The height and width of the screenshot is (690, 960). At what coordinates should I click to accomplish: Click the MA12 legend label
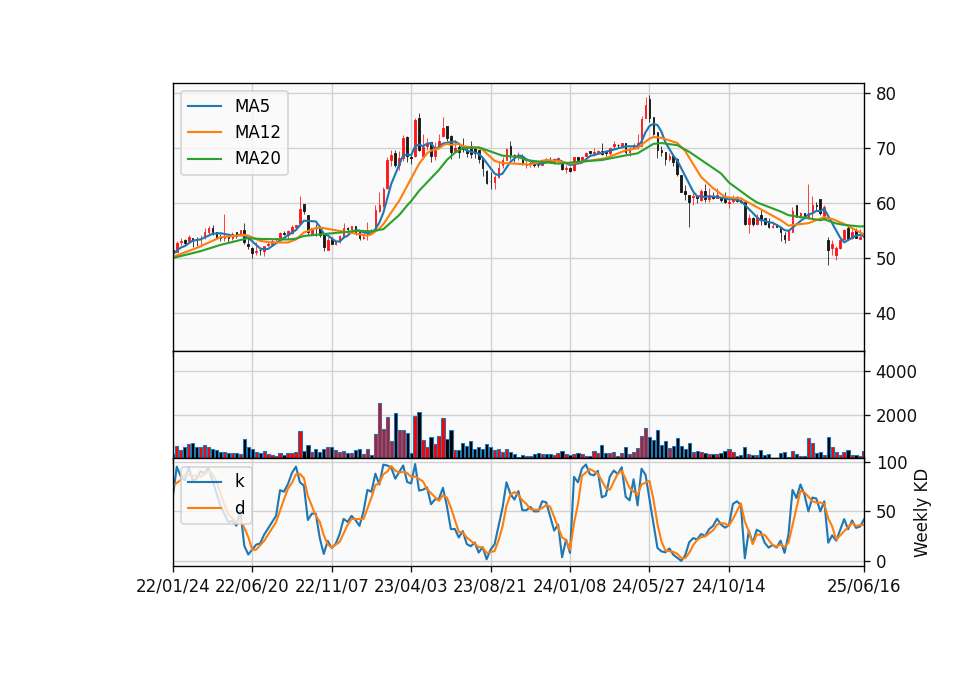(257, 132)
